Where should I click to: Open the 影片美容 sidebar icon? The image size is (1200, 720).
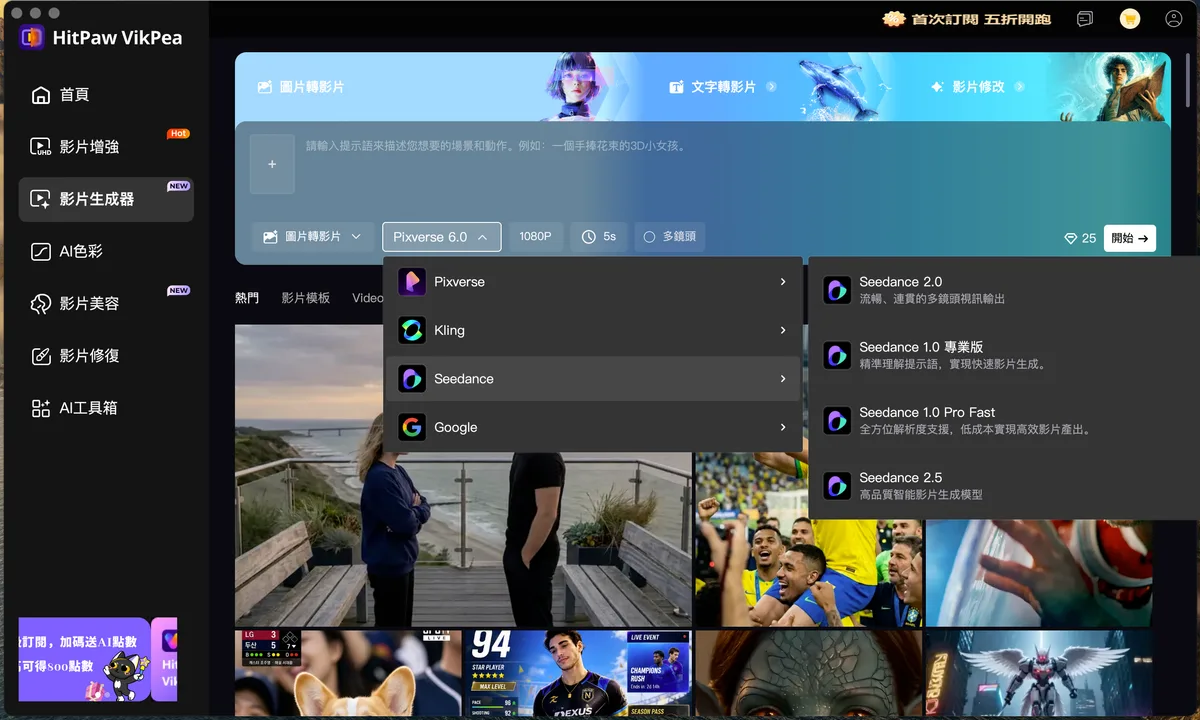(41, 304)
